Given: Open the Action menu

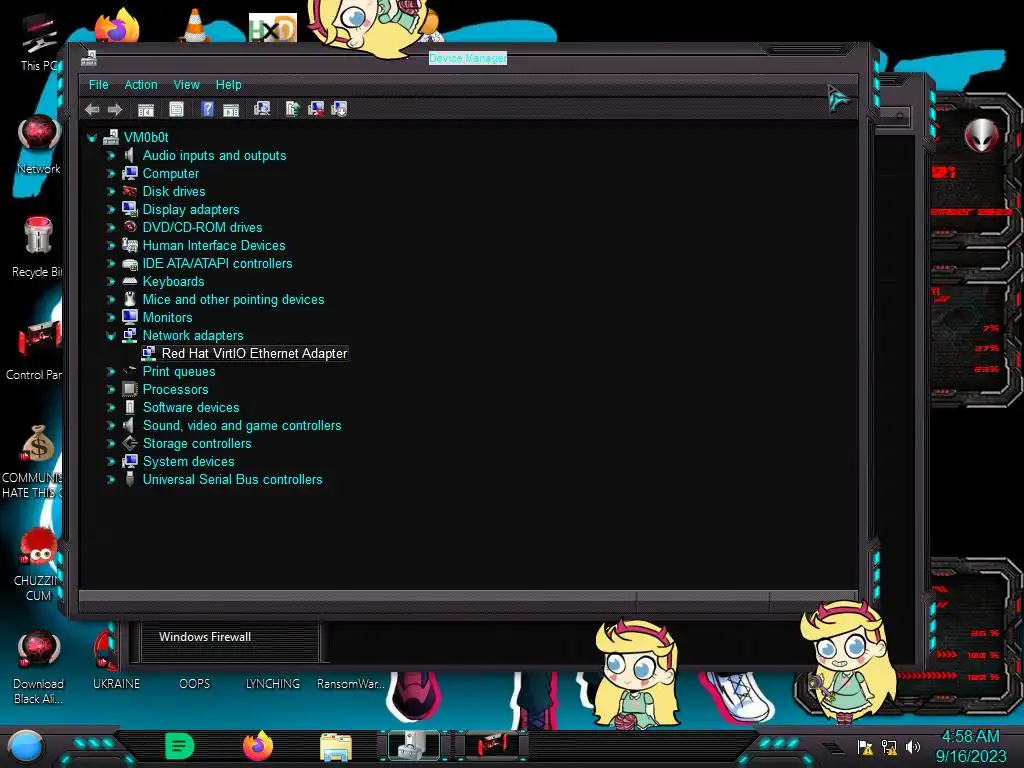Looking at the screenshot, I should tap(141, 85).
